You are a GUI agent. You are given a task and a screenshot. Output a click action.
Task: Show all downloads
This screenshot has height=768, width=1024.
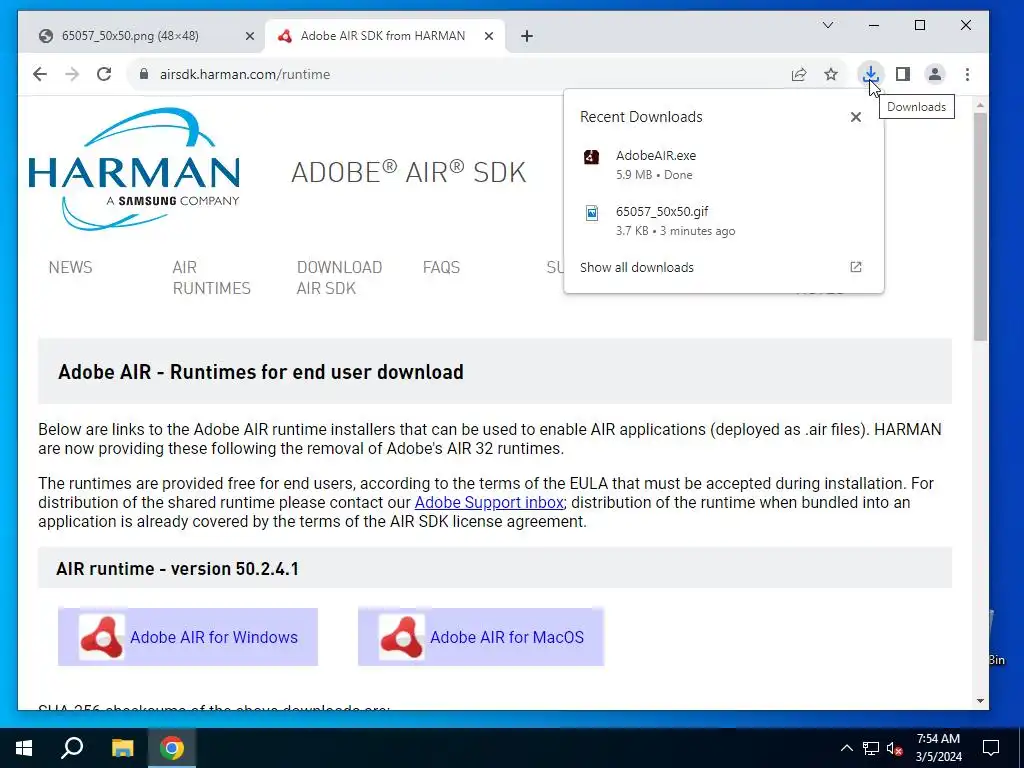coord(637,267)
